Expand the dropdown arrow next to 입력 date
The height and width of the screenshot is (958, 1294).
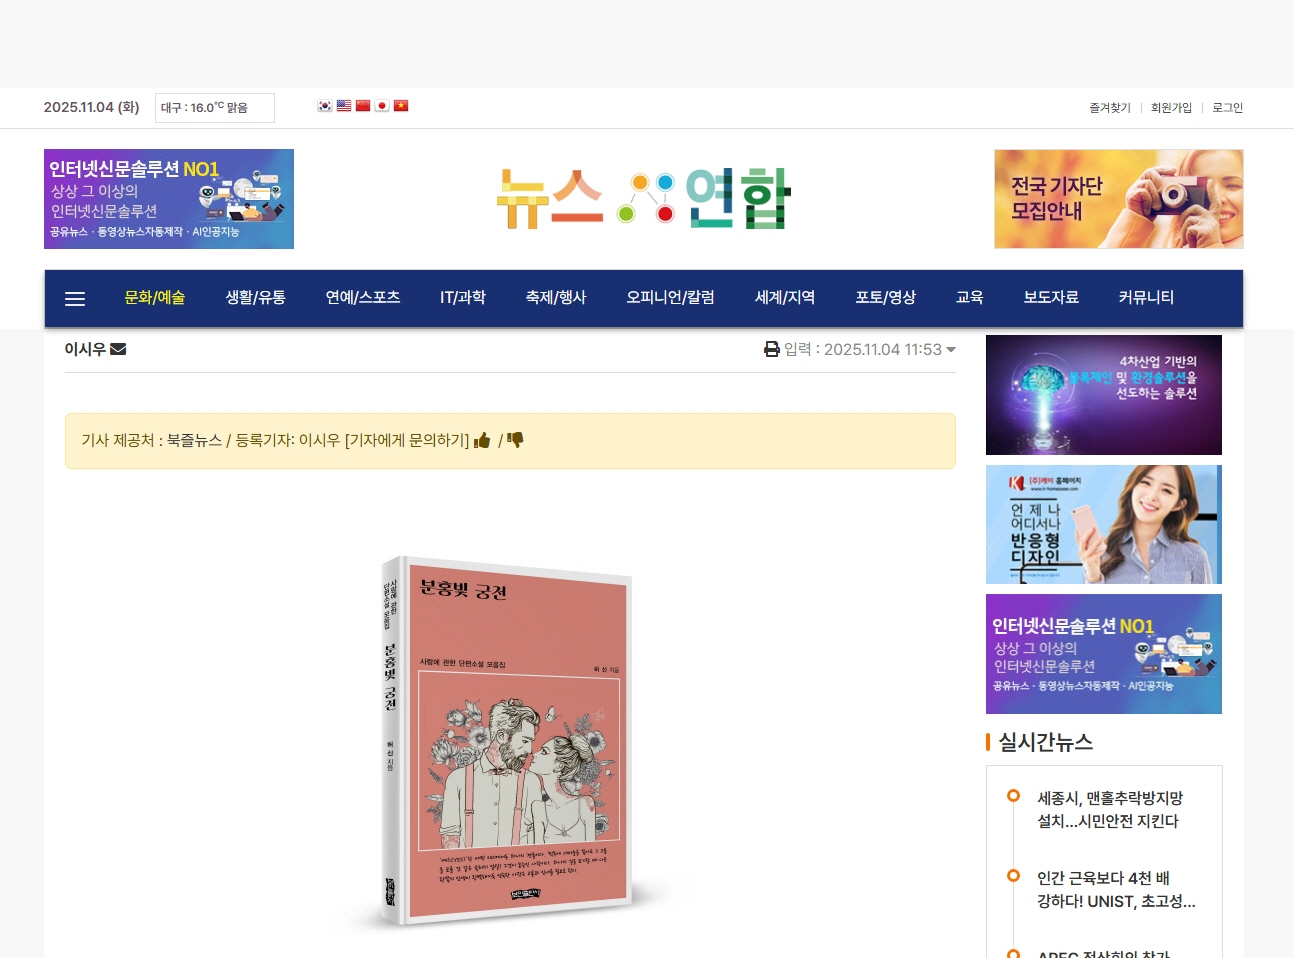tap(951, 350)
